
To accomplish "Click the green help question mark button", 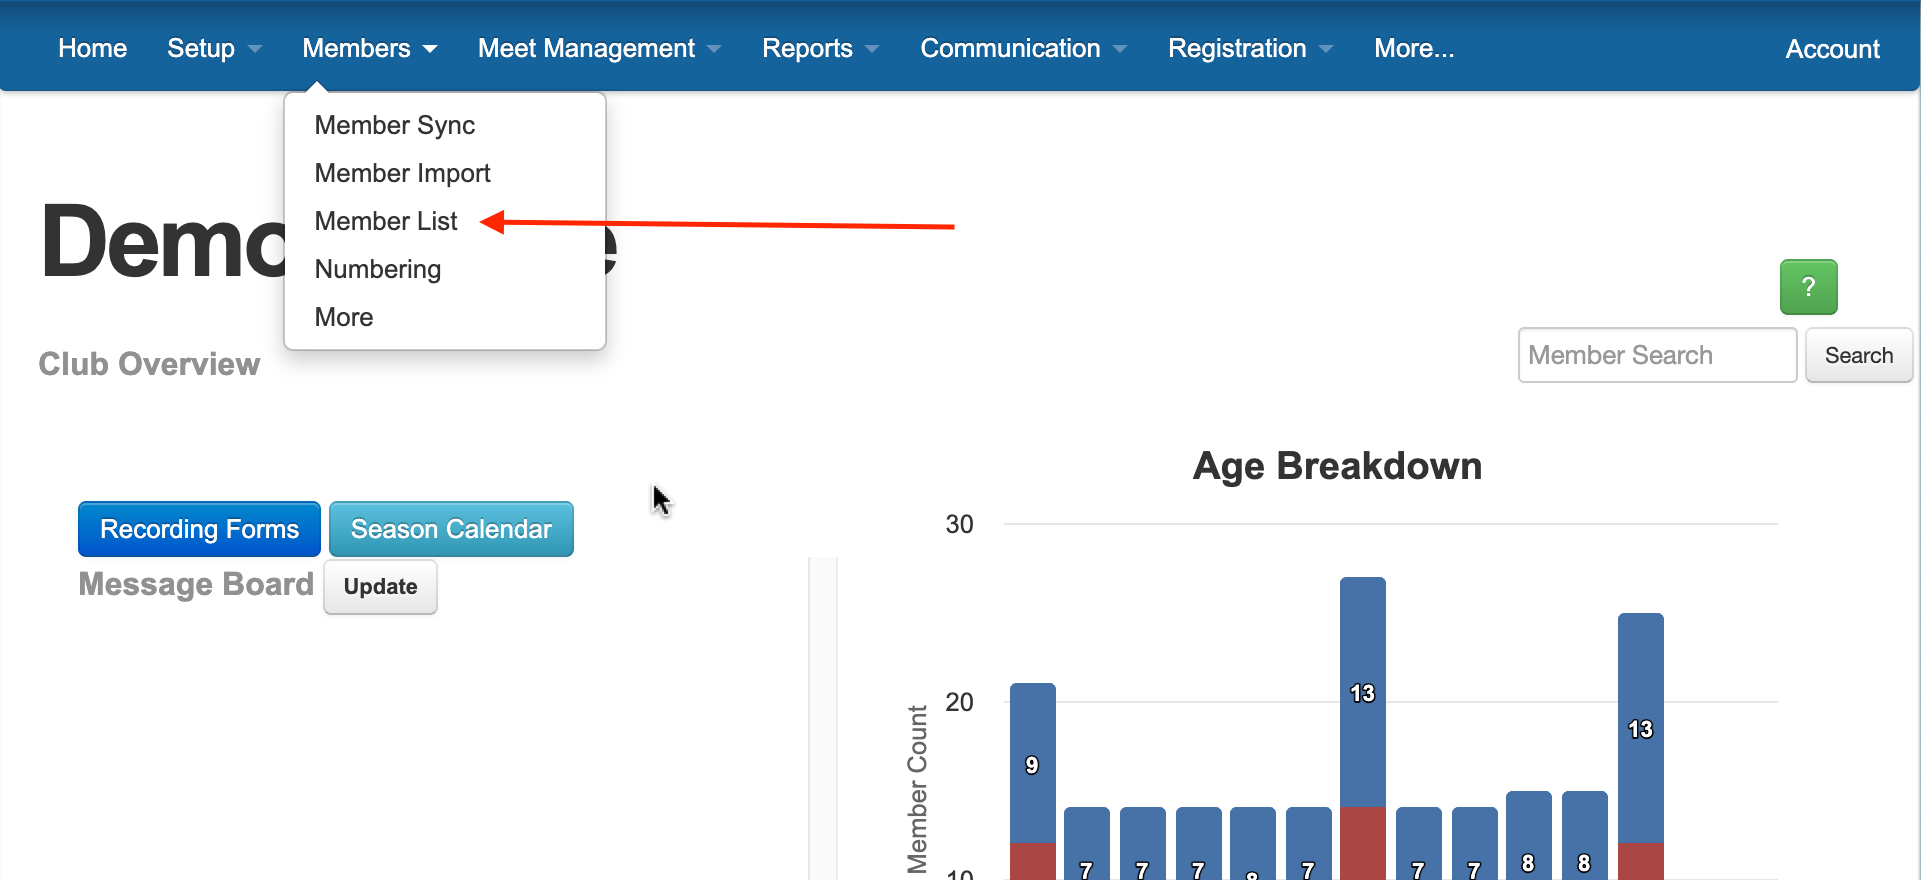I will [1808, 287].
